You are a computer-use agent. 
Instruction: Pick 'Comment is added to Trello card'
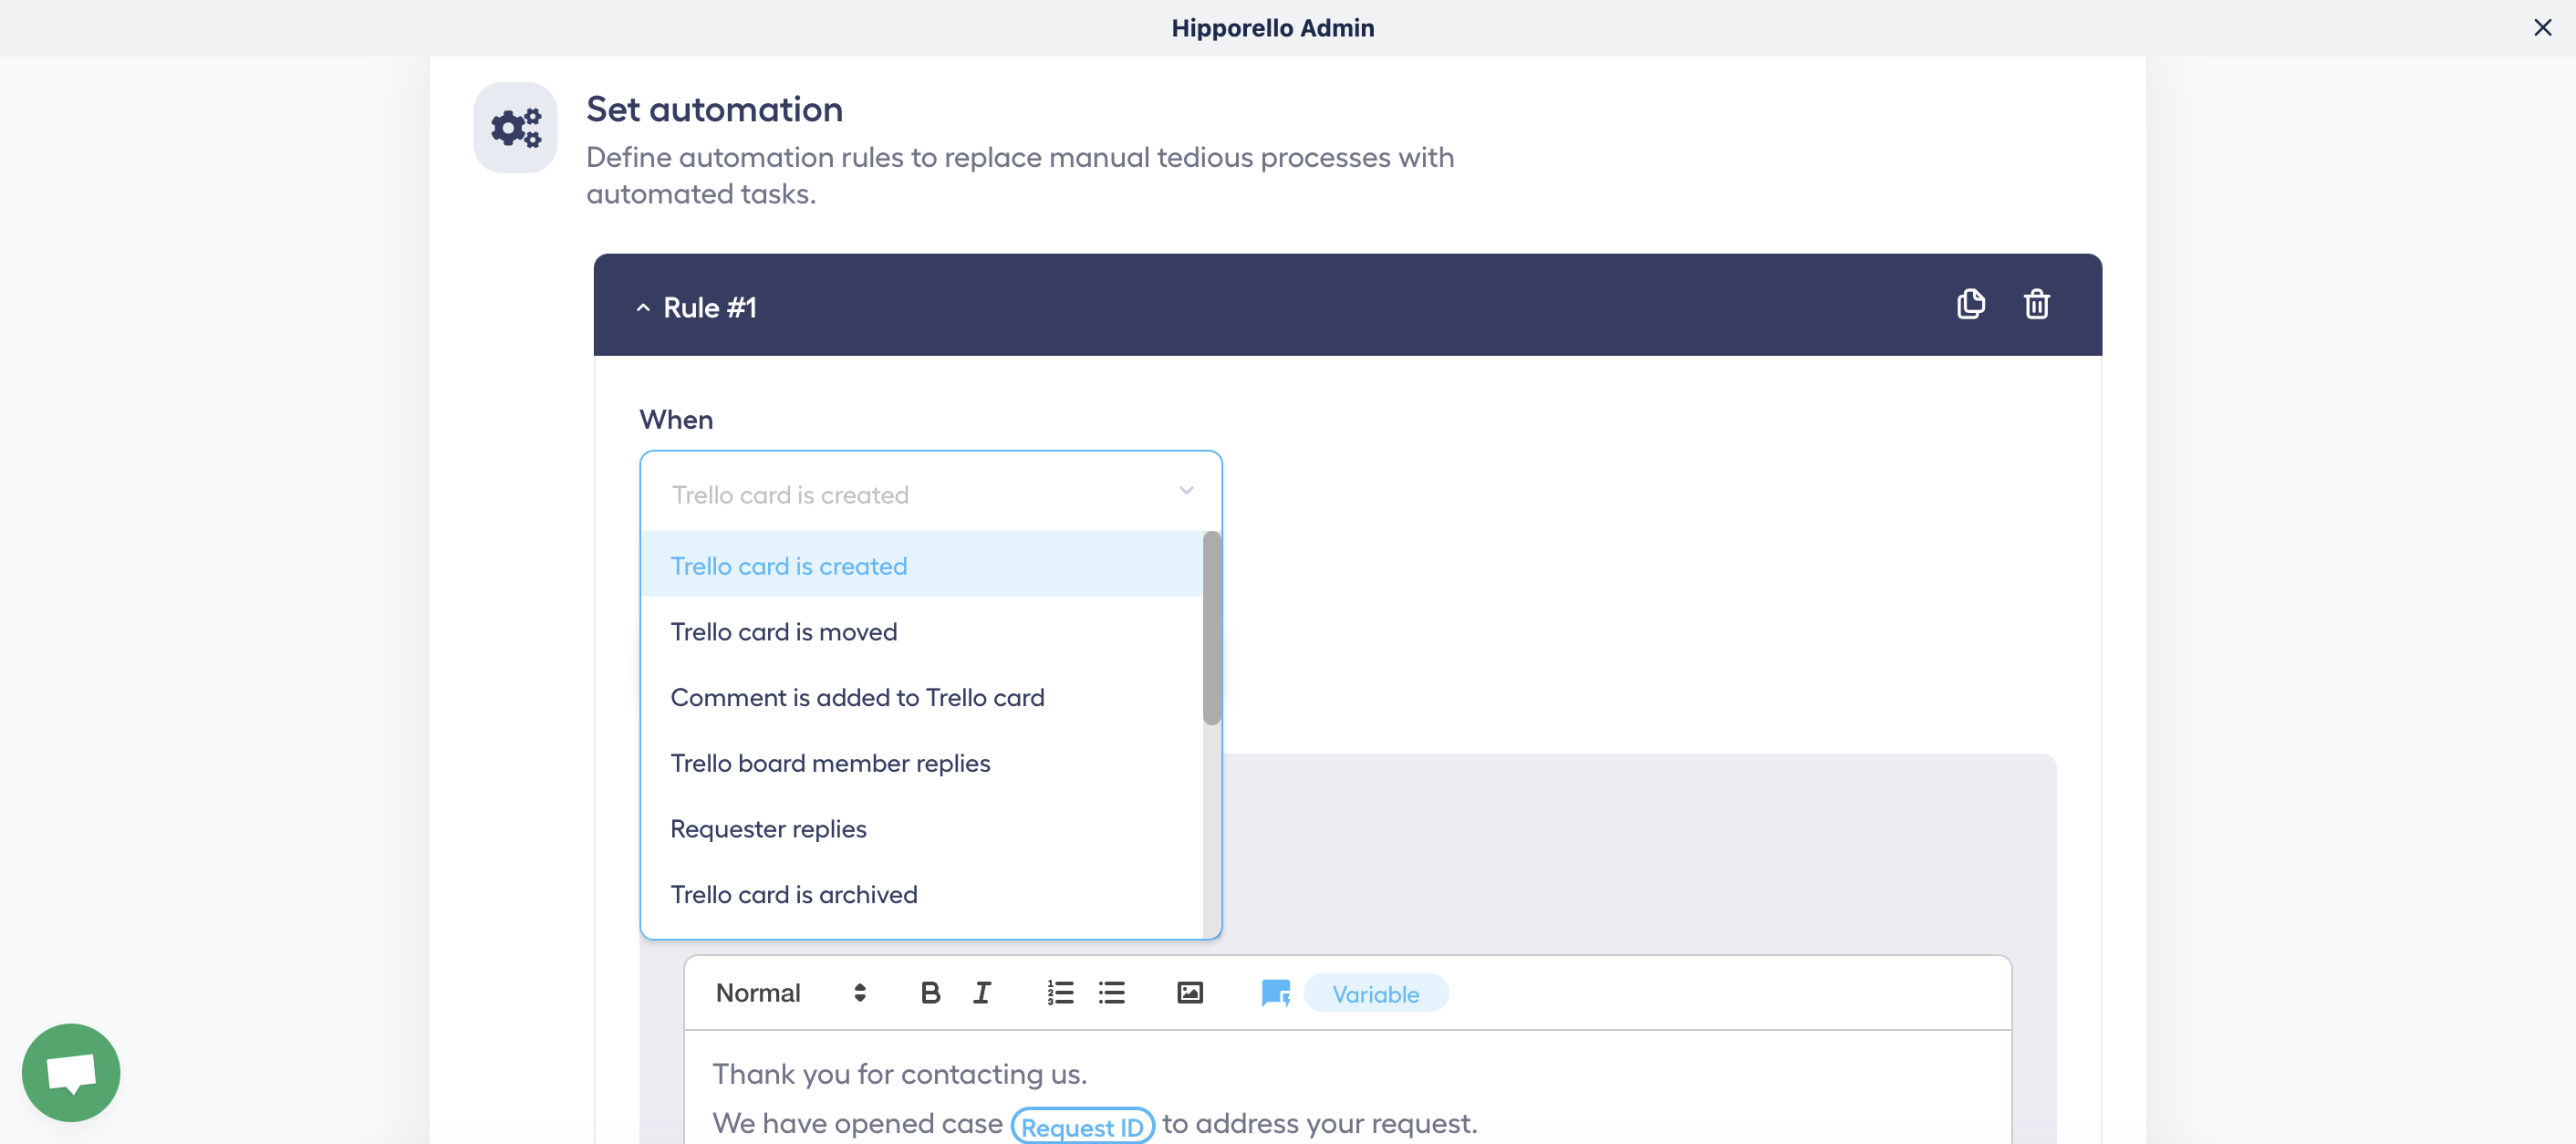click(x=857, y=698)
